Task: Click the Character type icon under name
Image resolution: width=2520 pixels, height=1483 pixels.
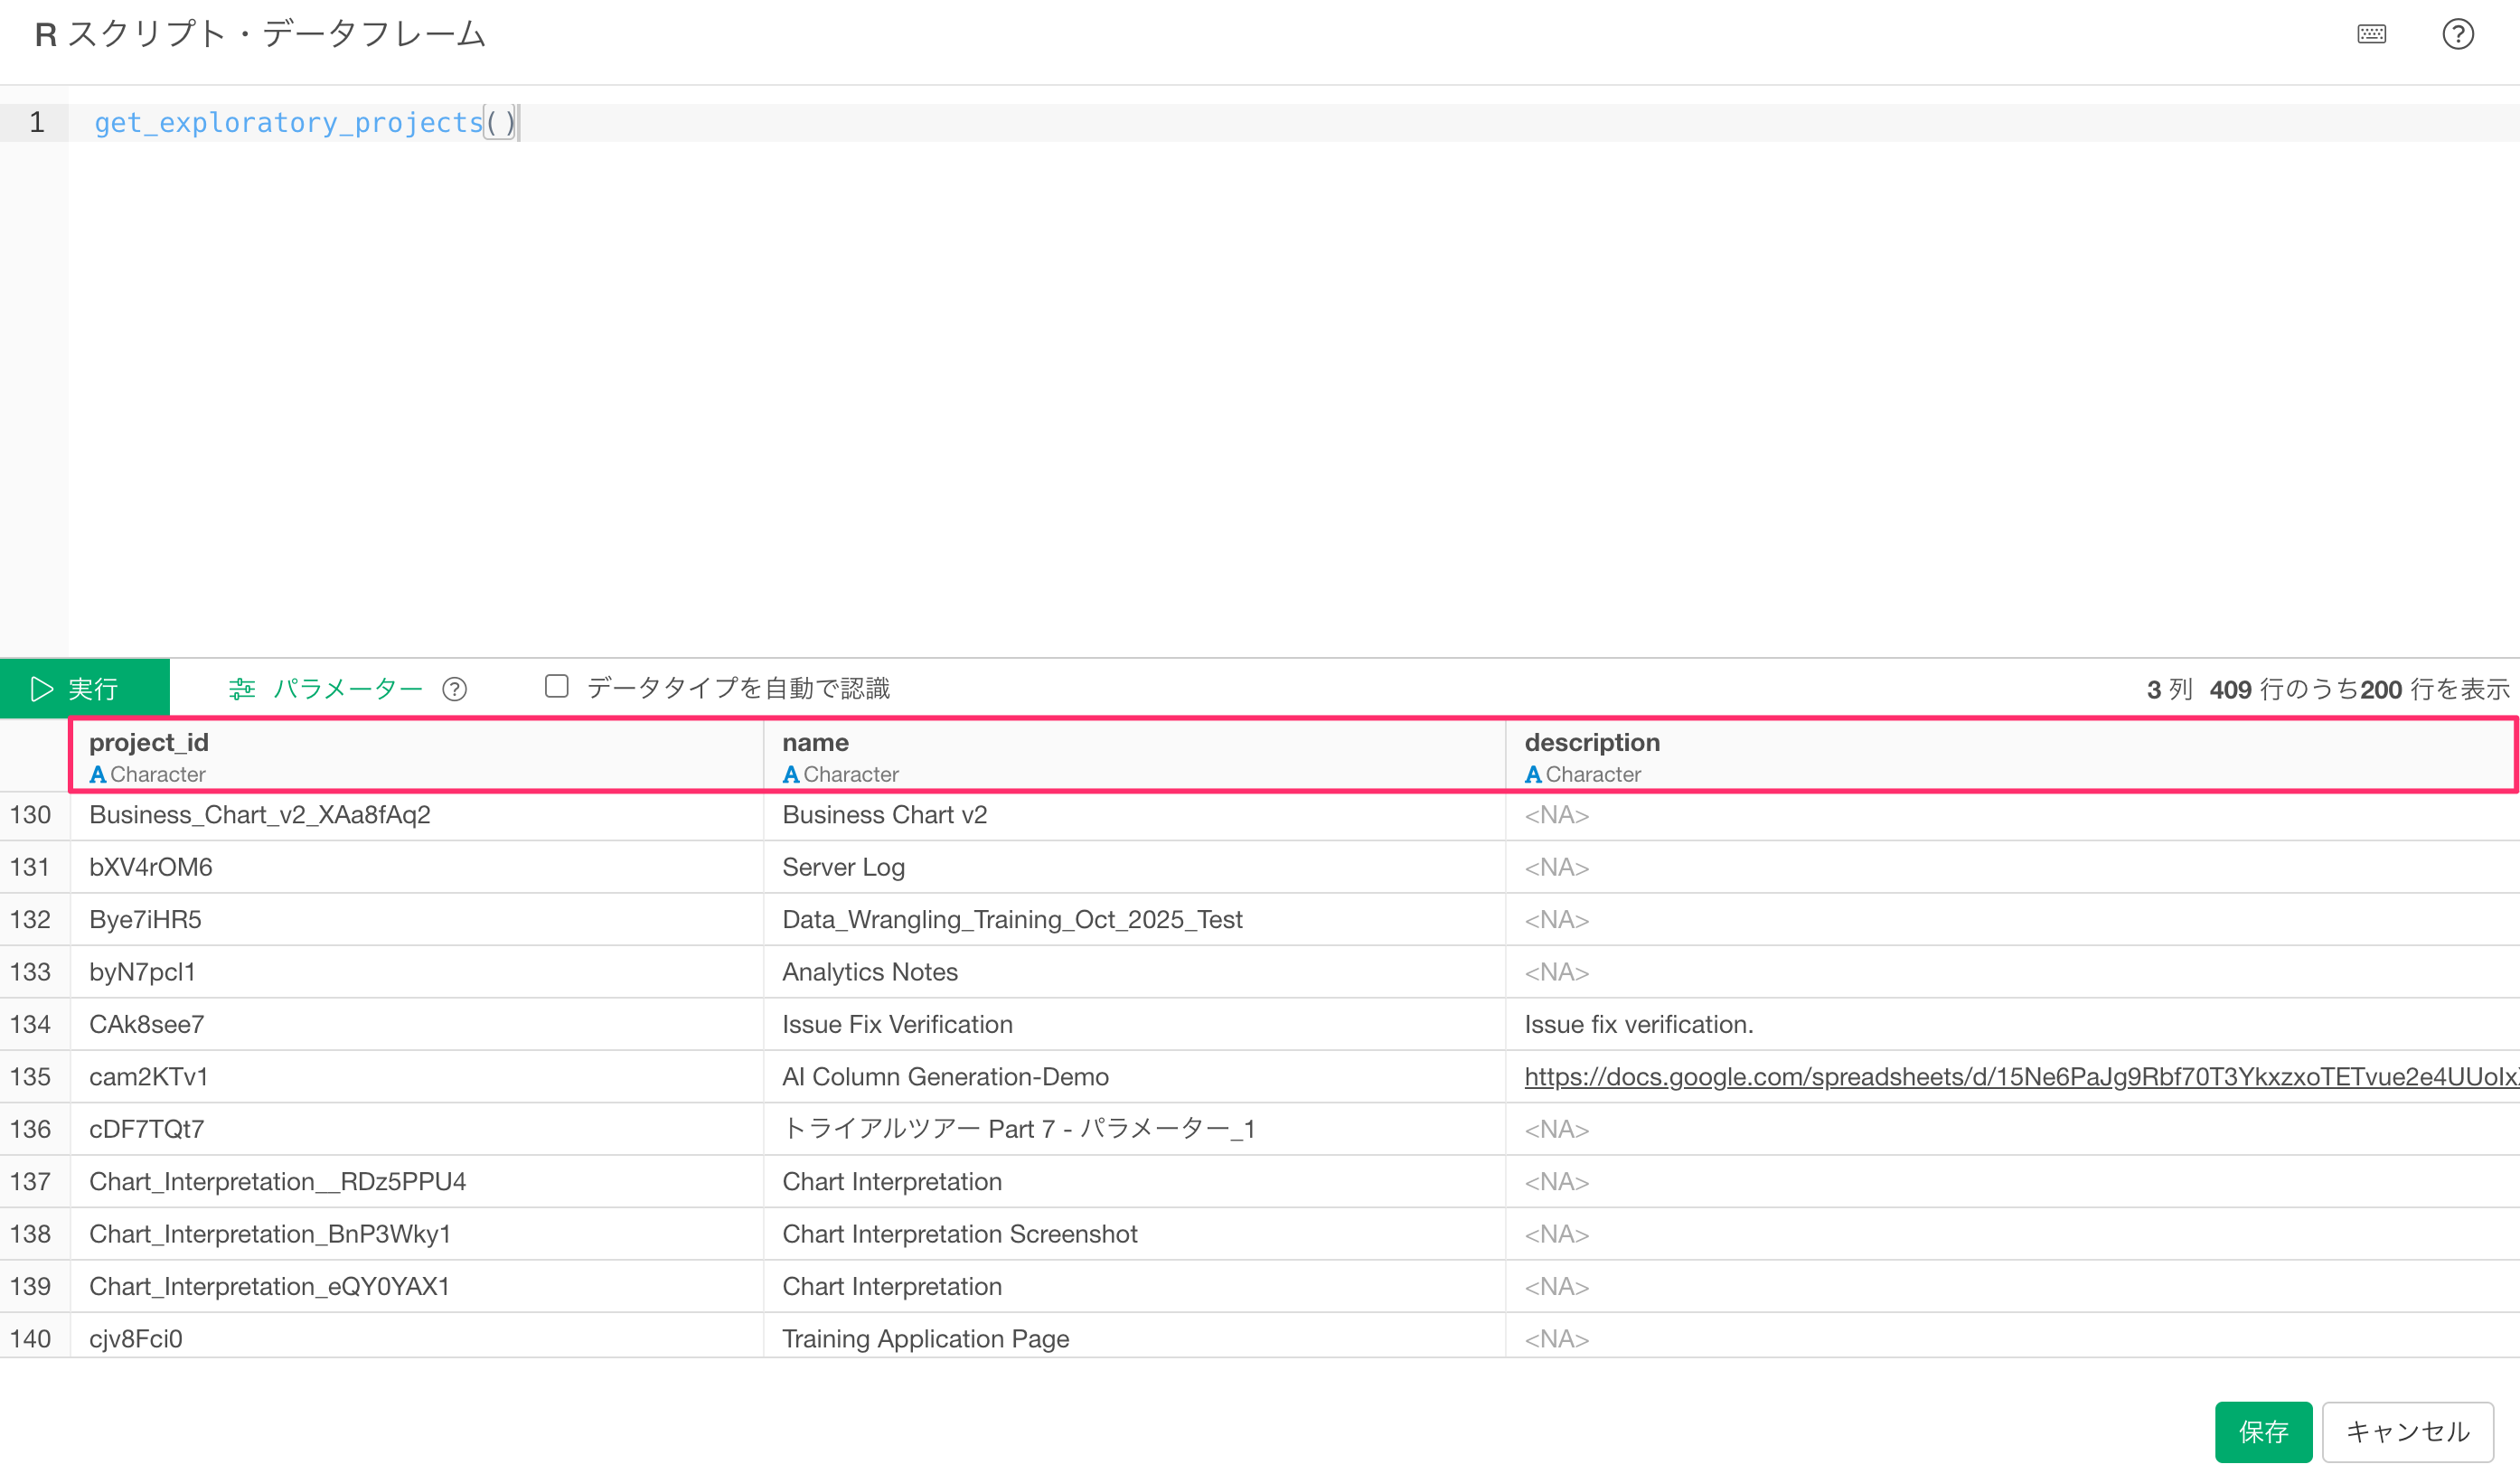Action: [x=790, y=774]
